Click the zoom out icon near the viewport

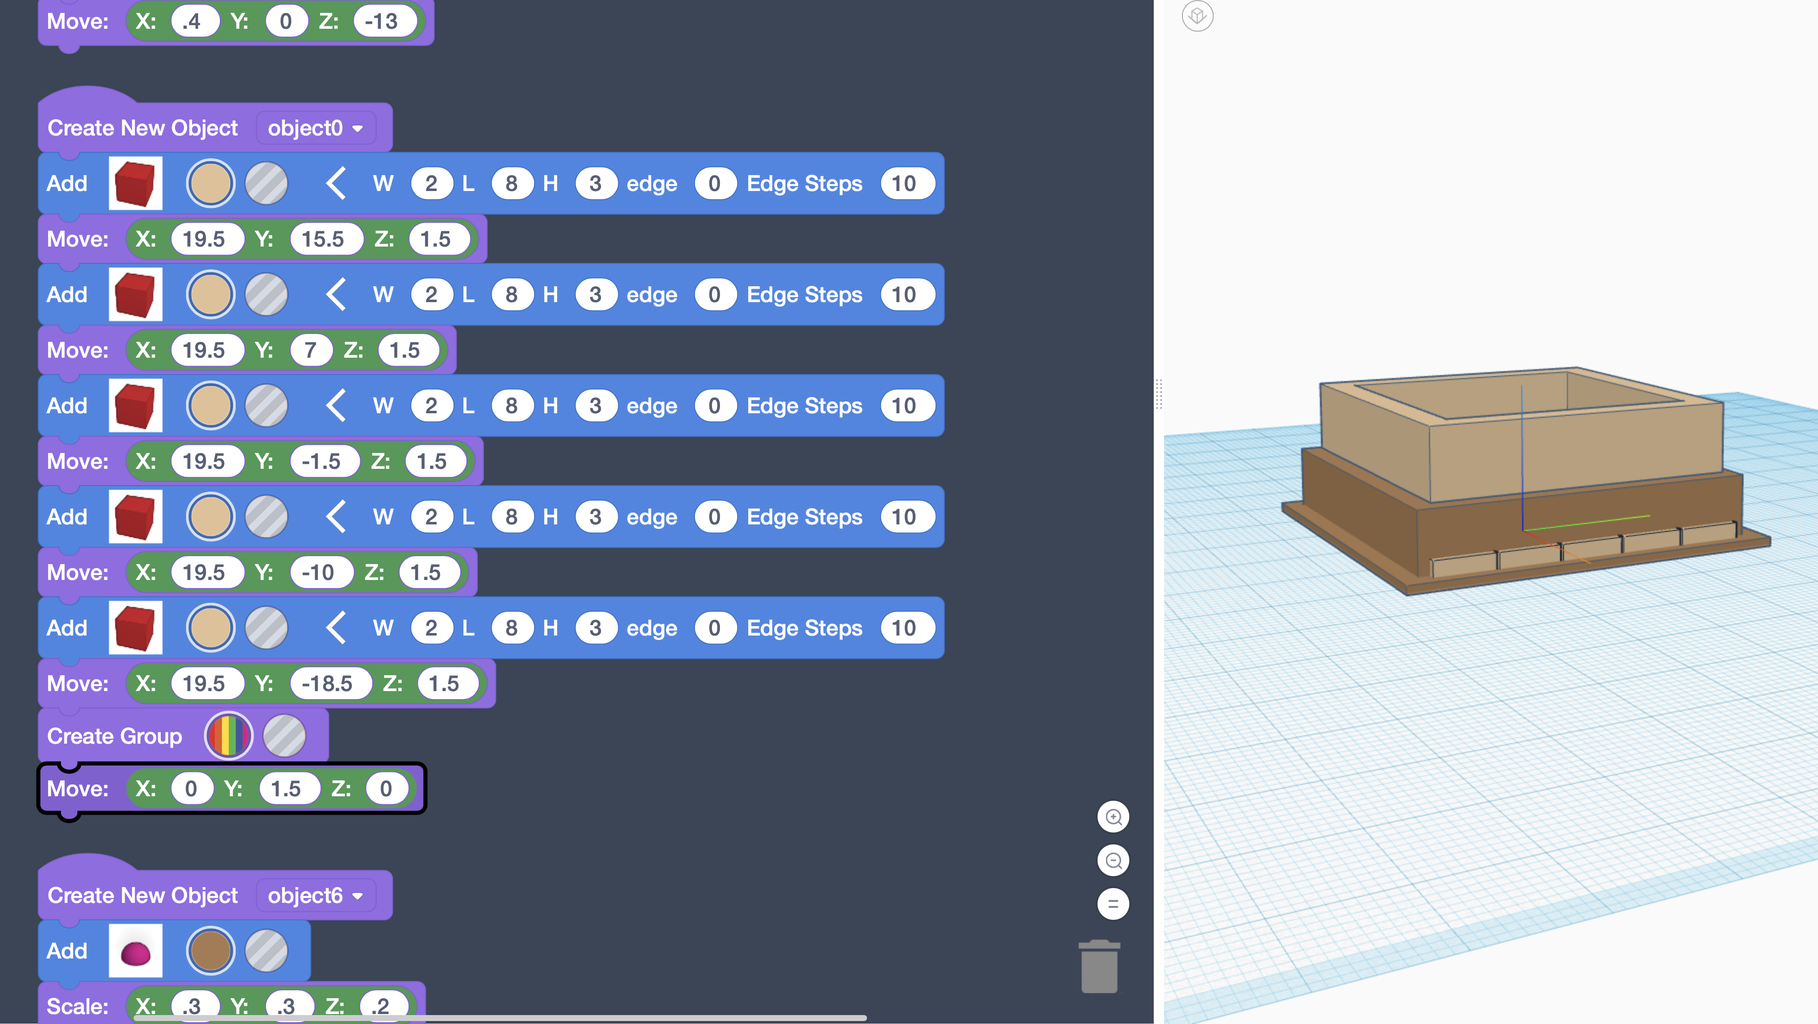(1113, 860)
